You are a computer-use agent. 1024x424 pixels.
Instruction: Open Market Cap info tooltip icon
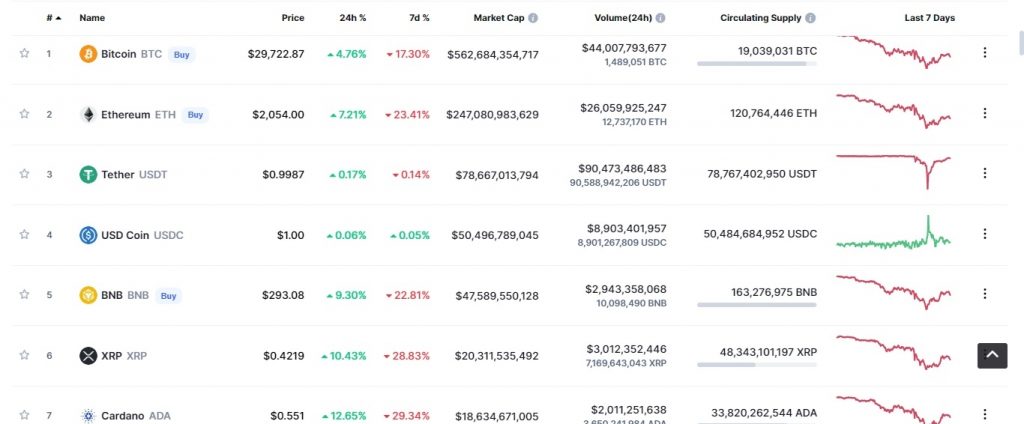coord(533,18)
